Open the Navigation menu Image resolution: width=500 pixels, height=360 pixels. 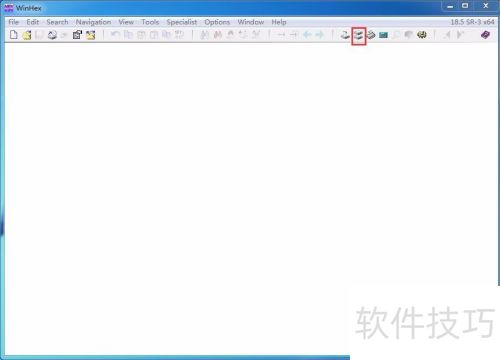pos(93,22)
